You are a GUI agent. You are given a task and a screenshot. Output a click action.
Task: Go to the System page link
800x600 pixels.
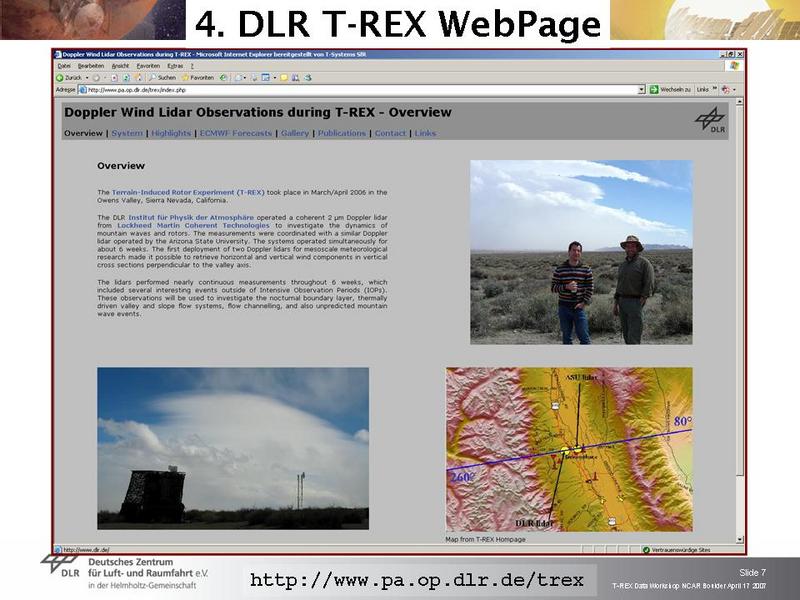click(x=127, y=133)
